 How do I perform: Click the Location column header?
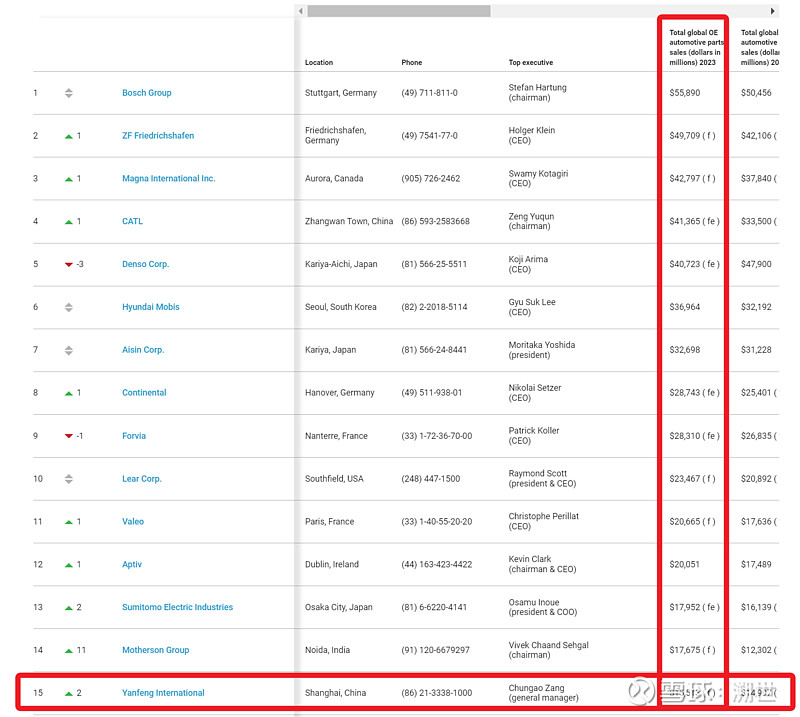[319, 62]
